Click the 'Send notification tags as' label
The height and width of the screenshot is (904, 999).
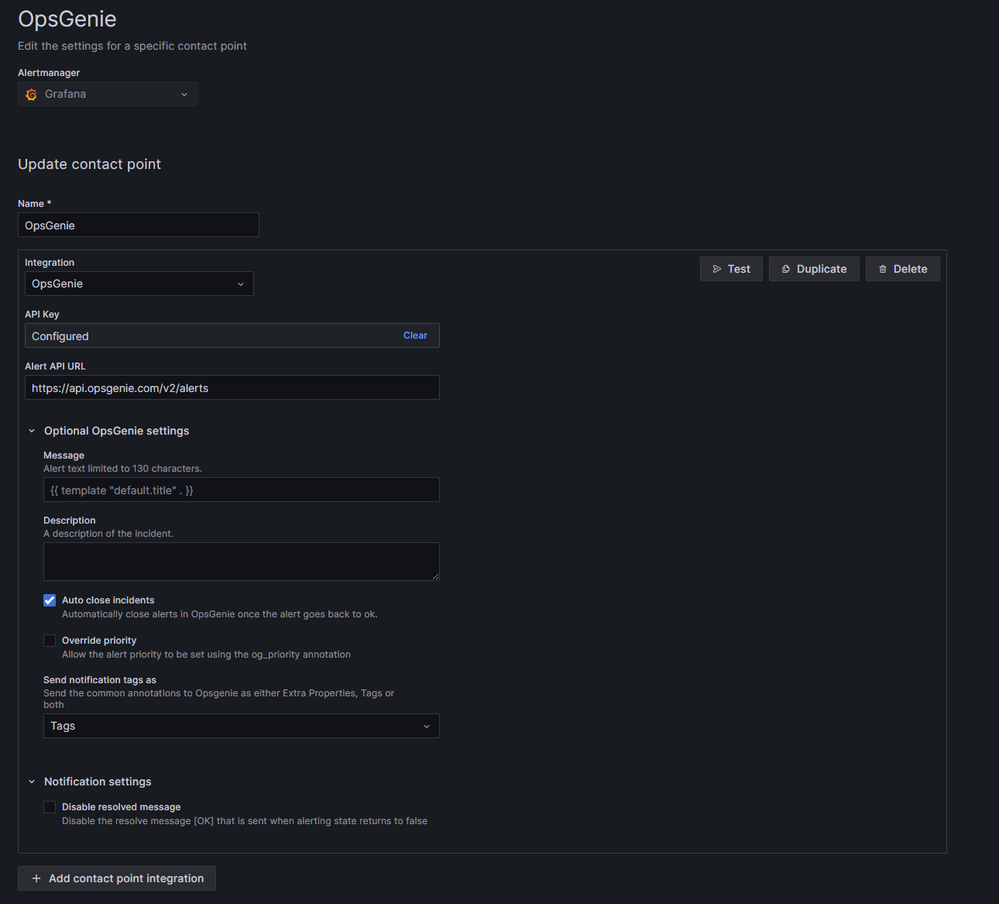(99, 680)
